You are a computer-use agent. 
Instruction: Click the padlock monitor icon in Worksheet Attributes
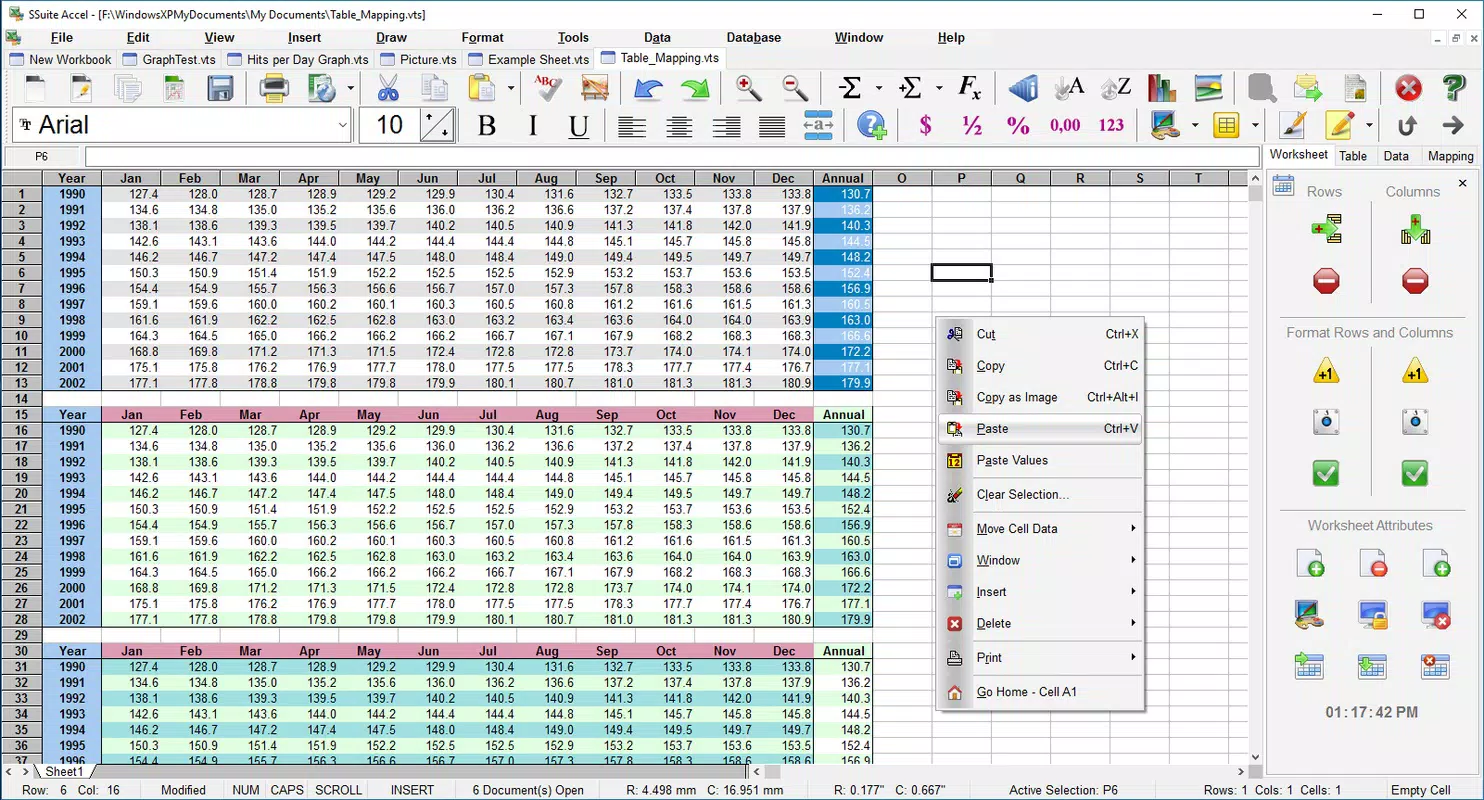[x=1373, y=614]
